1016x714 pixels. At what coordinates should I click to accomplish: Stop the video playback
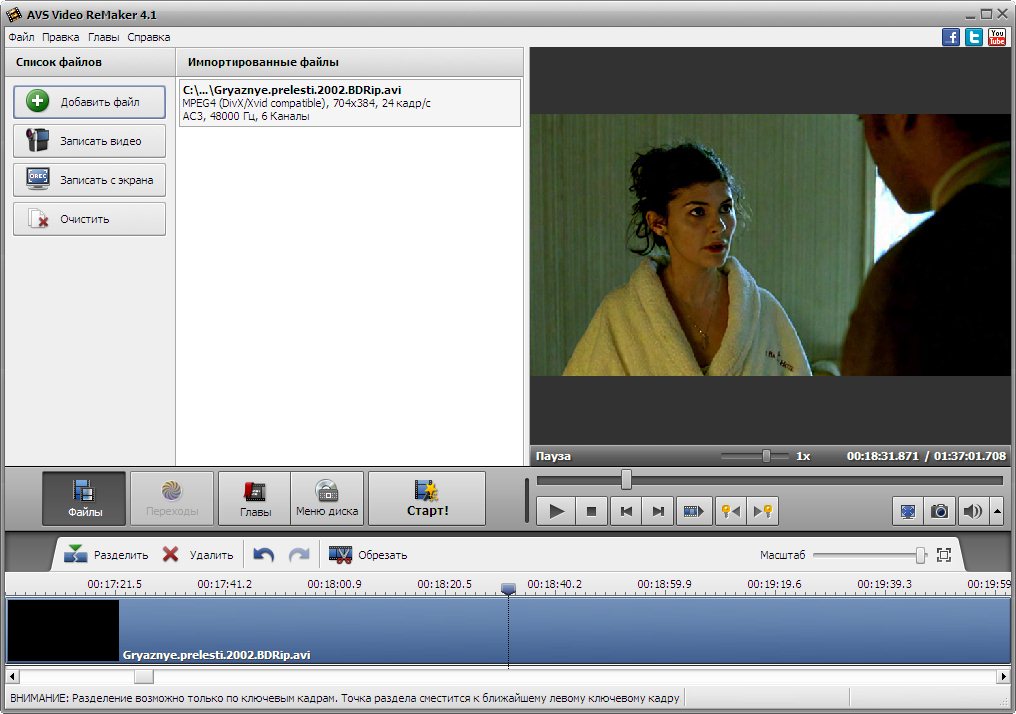point(591,511)
